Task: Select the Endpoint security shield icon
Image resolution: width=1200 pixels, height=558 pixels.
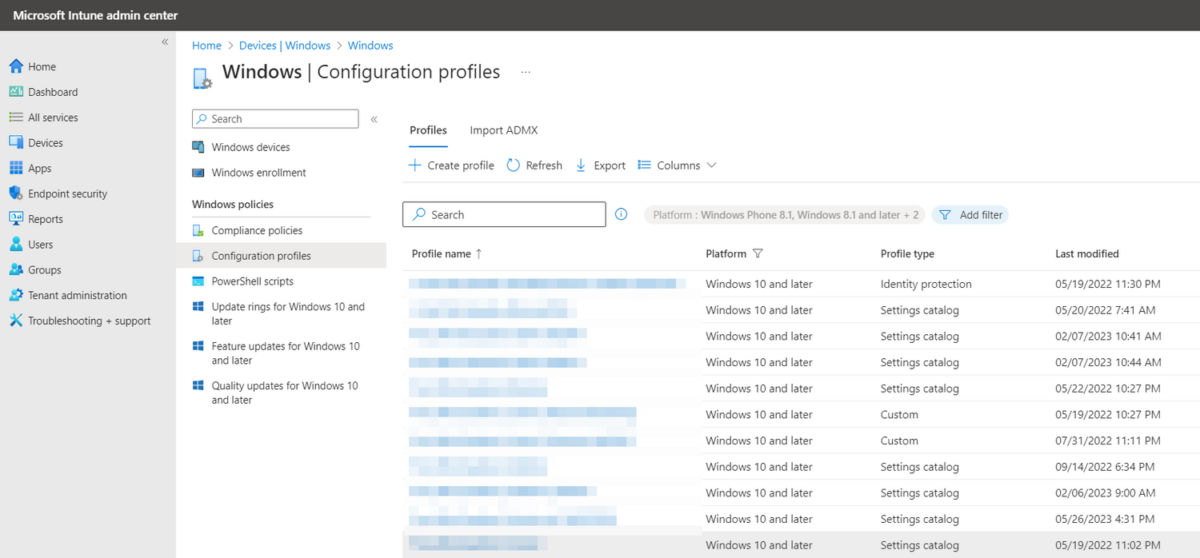Action: [x=16, y=194]
